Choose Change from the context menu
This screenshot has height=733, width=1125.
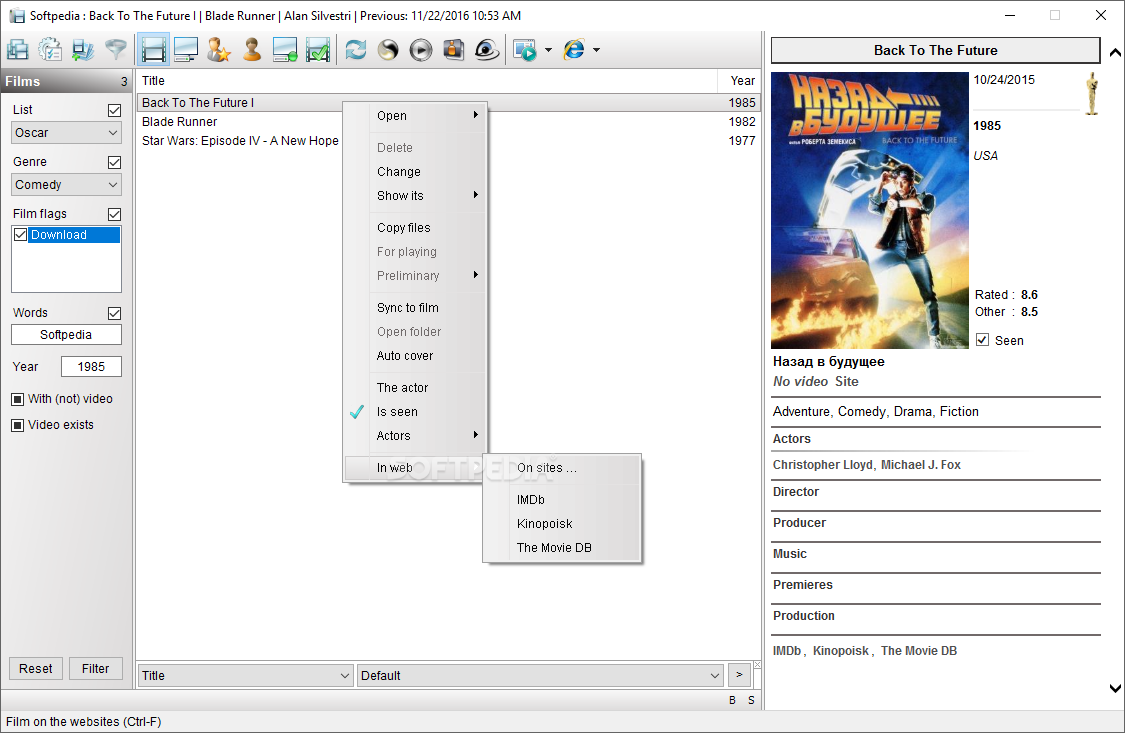tap(415, 171)
